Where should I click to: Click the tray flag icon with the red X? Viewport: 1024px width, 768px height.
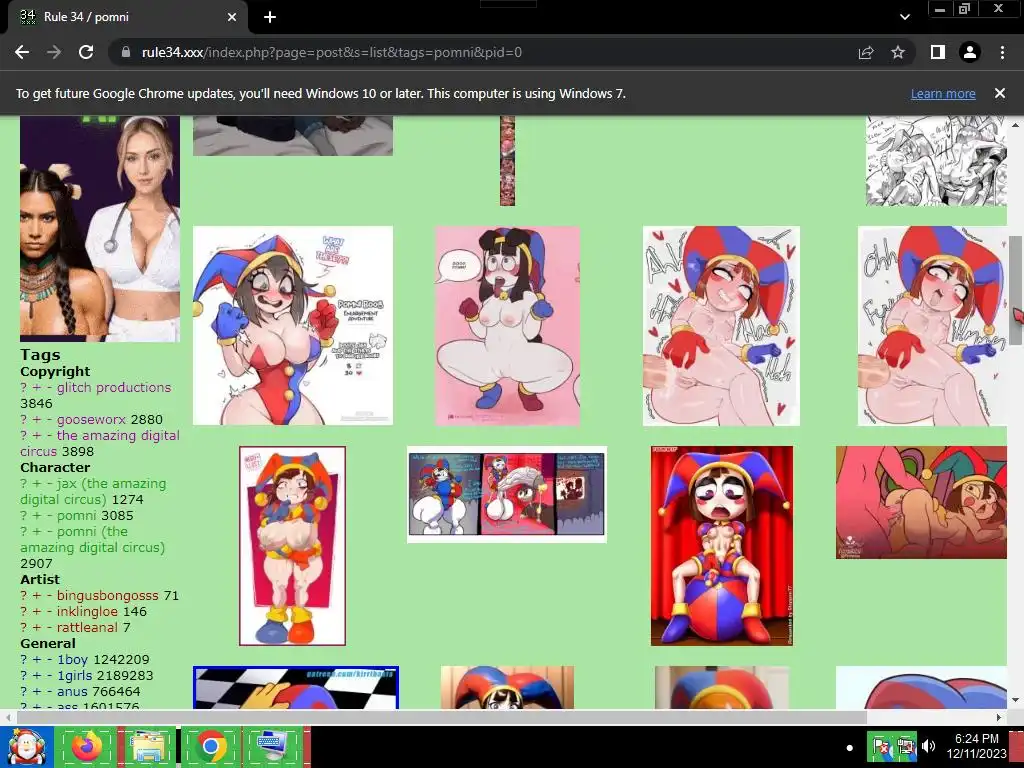[x=880, y=746]
